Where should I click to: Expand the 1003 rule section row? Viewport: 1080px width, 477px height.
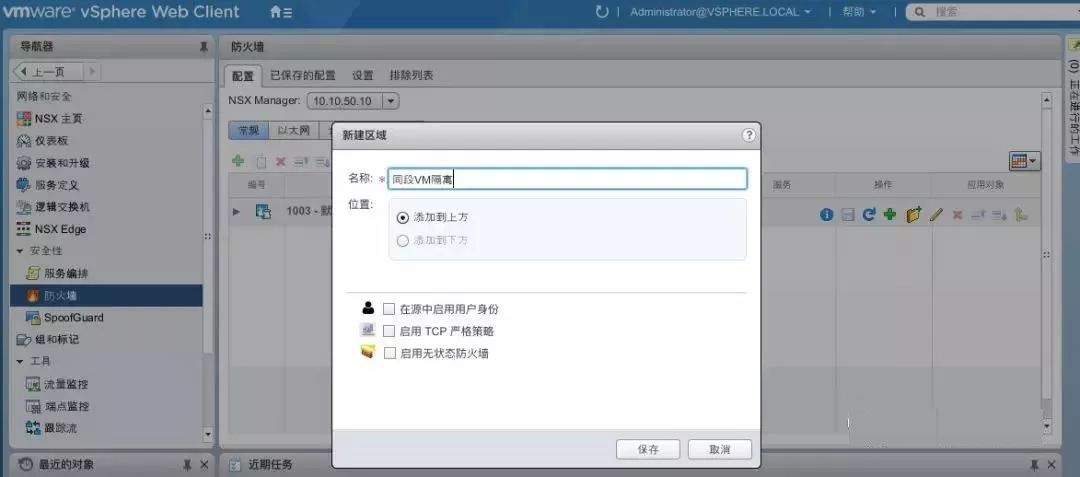[236, 212]
